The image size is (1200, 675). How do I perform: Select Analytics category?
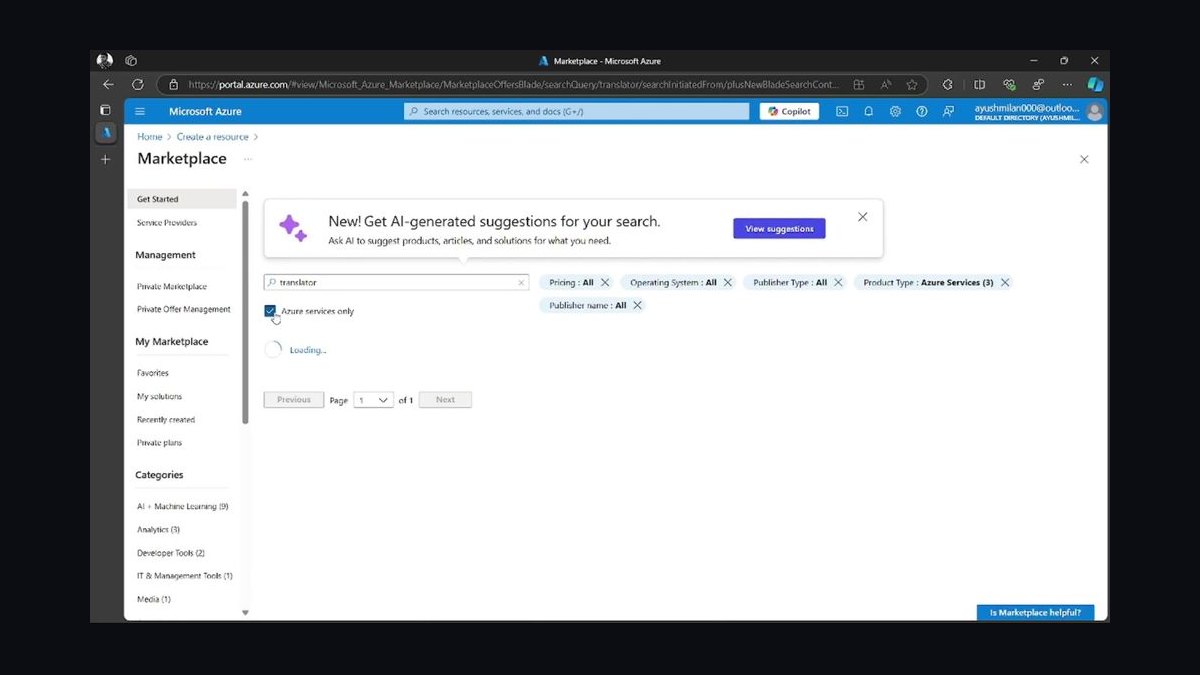[159, 530]
